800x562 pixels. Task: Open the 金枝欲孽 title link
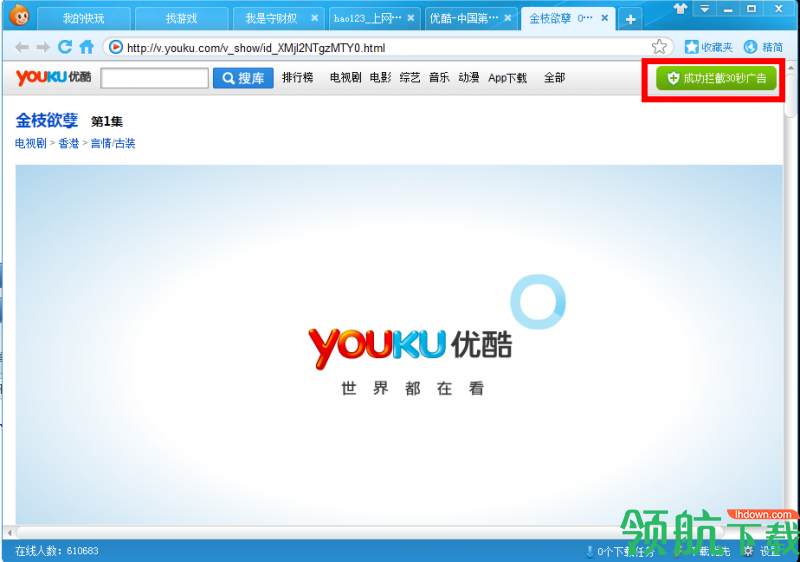46,120
